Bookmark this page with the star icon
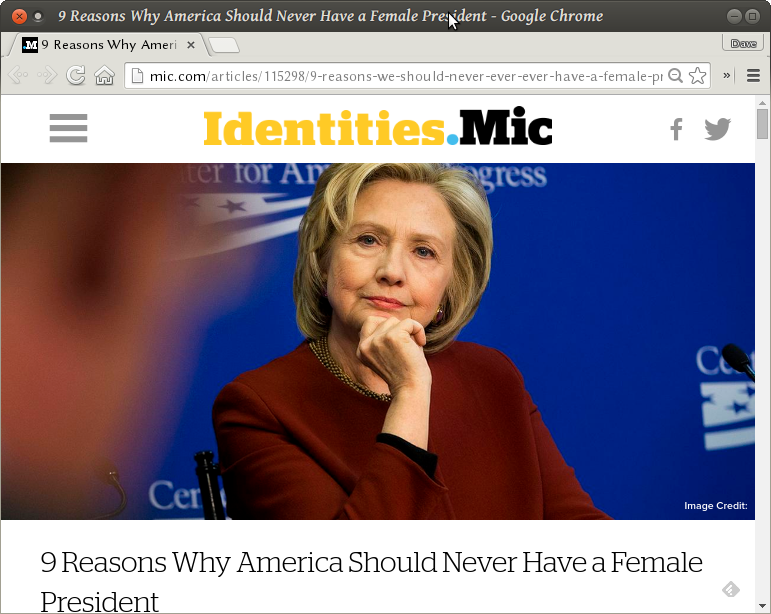 click(697, 76)
